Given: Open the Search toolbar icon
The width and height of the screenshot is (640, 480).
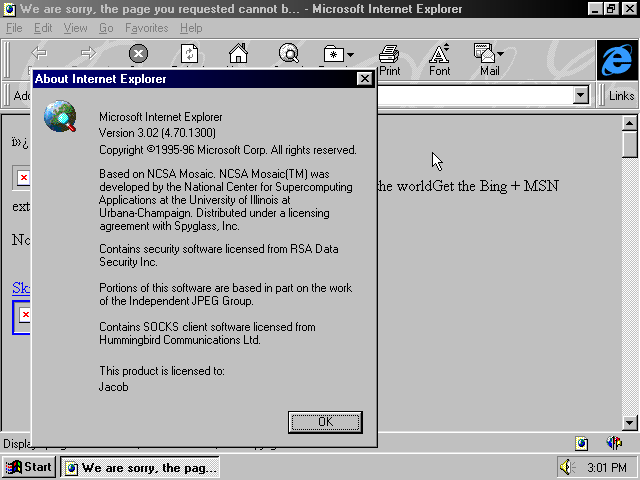Looking at the screenshot, I should 289,53.
